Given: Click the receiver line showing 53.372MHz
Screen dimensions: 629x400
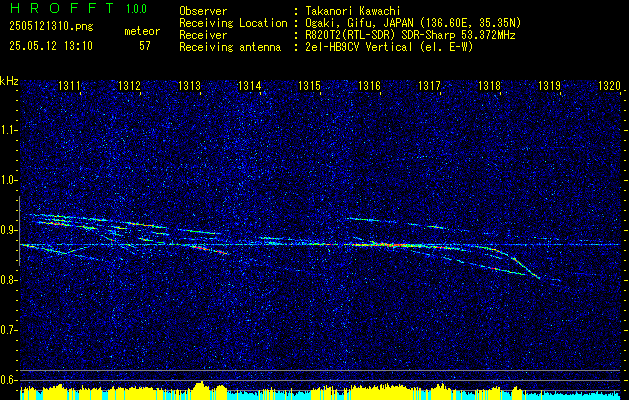Looking at the screenshot, I should (410, 35).
